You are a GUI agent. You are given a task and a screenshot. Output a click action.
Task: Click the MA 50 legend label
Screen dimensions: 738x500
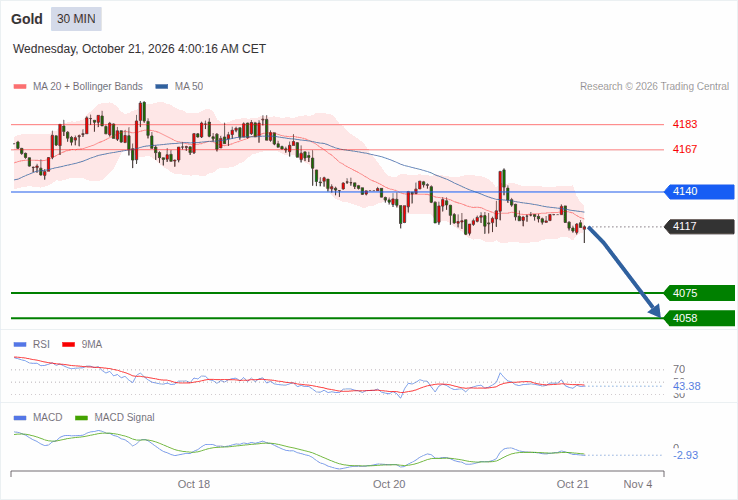tap(189, 87)
